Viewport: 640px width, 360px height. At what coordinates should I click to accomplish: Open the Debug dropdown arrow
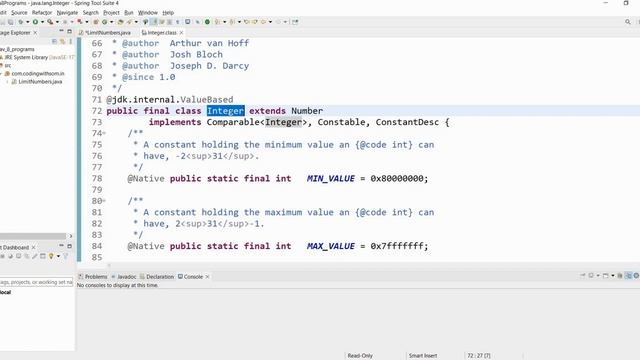(x=27, y=22)
